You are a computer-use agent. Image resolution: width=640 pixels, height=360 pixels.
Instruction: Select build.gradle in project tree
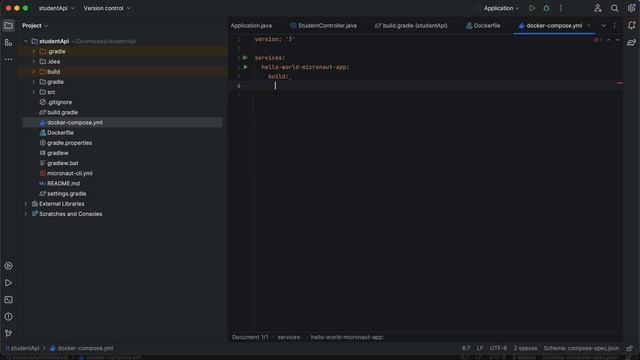pyautogui.click(x=62, y=112)
